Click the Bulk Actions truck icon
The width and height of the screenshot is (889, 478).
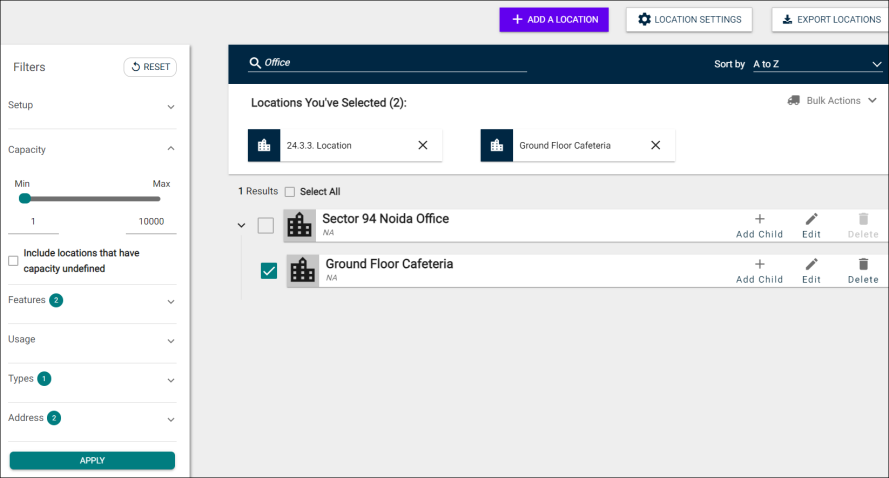[x=794, y=100]
